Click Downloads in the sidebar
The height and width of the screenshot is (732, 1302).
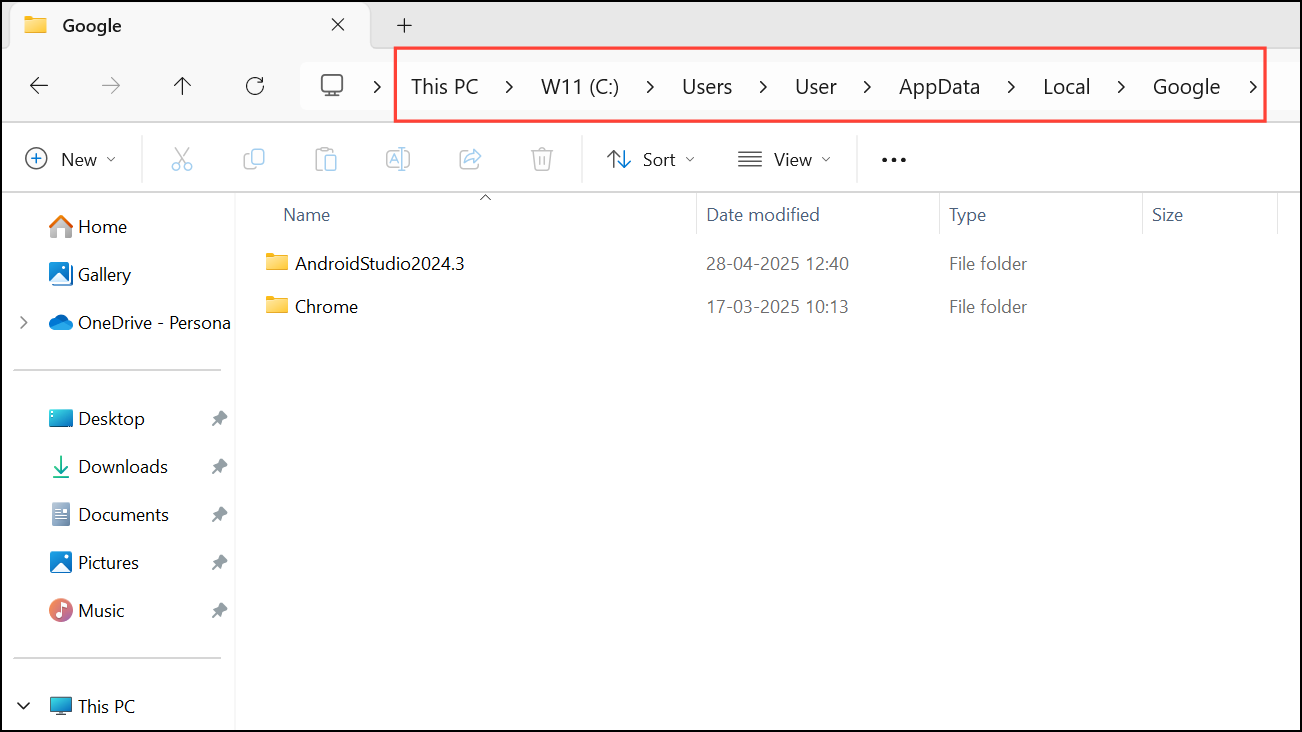point(122,466)
